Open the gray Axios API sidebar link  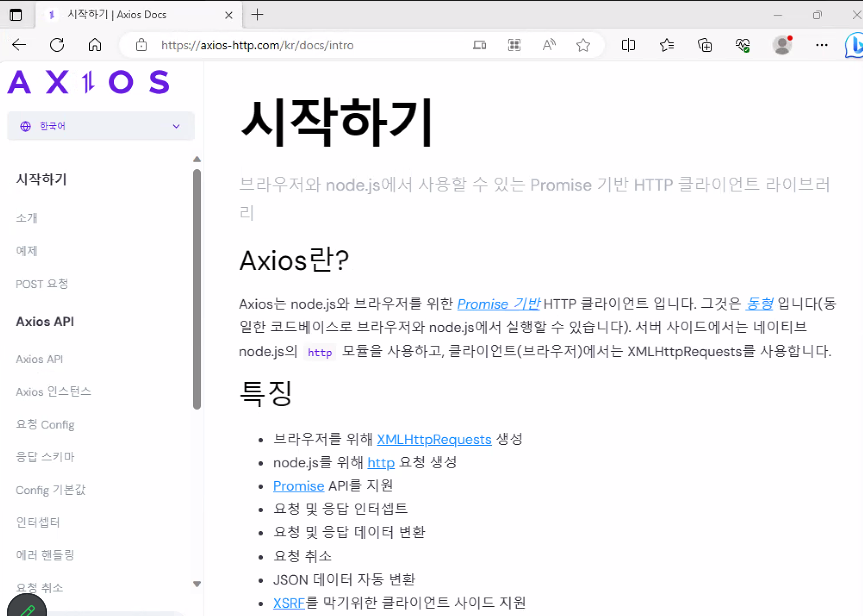click(x=39, y=359)
